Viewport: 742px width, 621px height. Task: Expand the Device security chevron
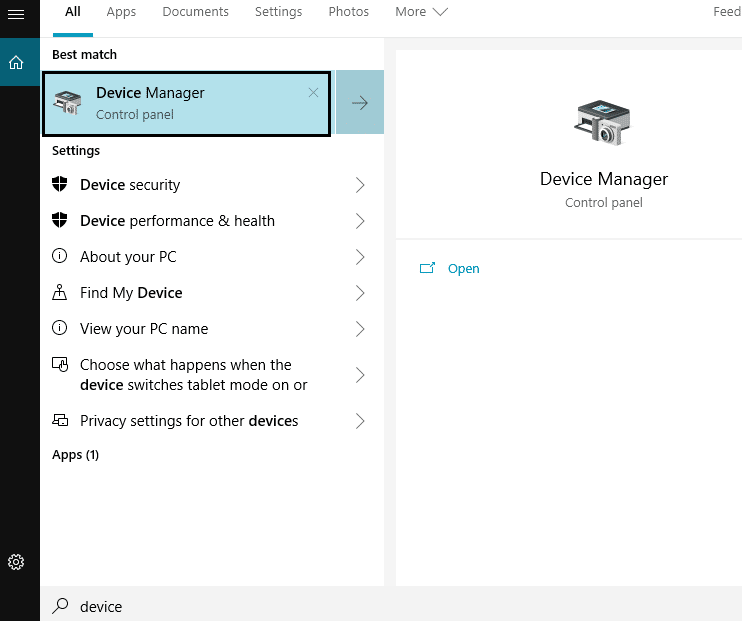360,185
